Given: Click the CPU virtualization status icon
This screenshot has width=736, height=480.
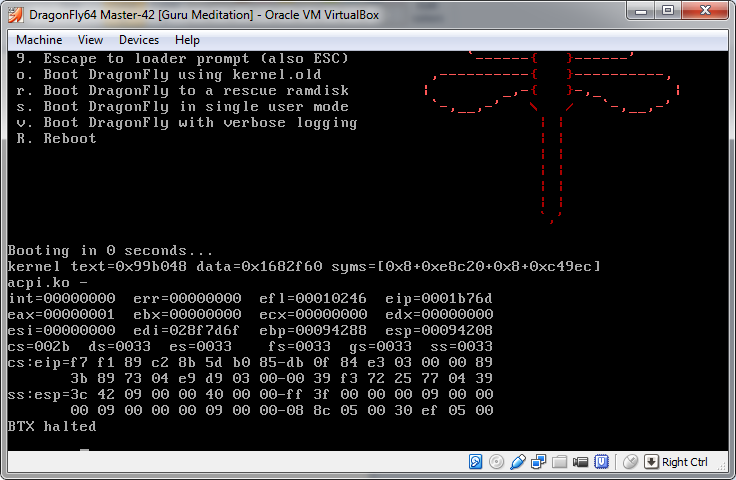Looking at the screenshot, I should pyautogui.click(x=602, y=461).
